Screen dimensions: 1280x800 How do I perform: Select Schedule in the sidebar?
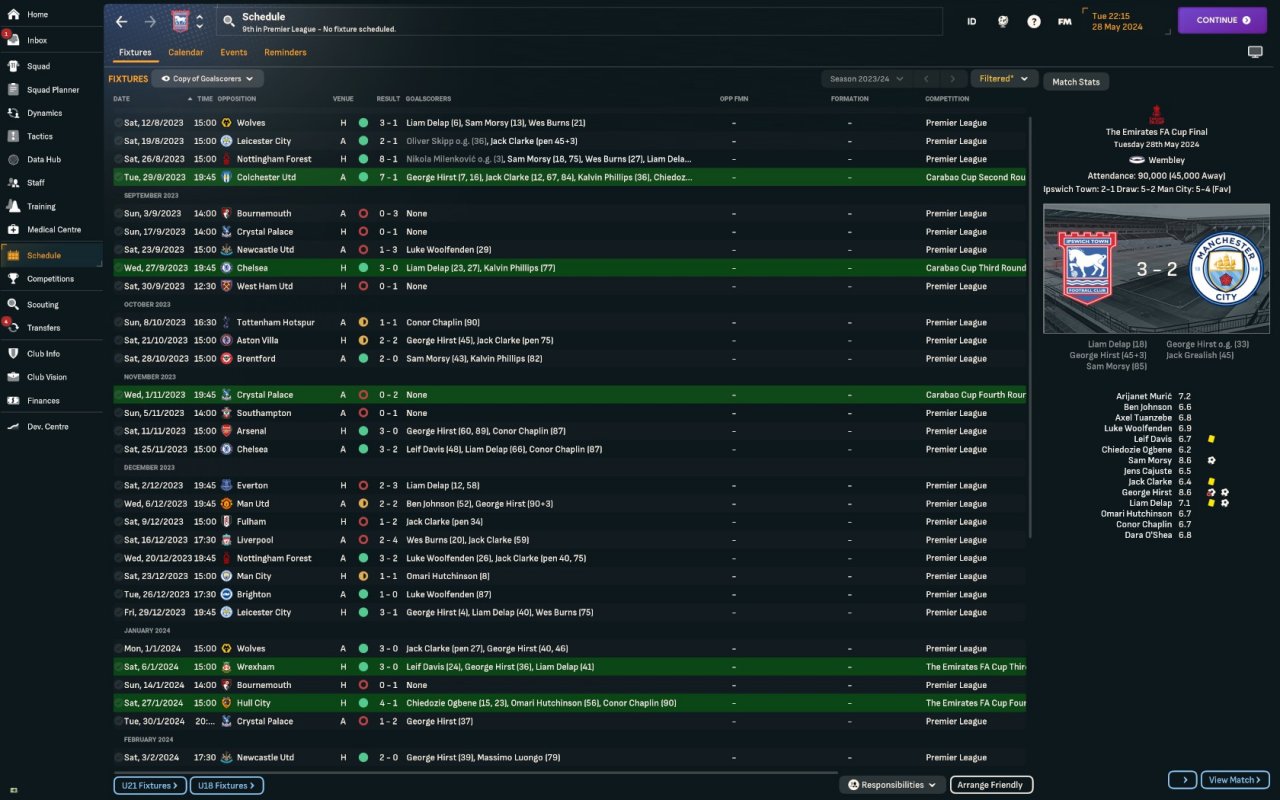point(51,255)
